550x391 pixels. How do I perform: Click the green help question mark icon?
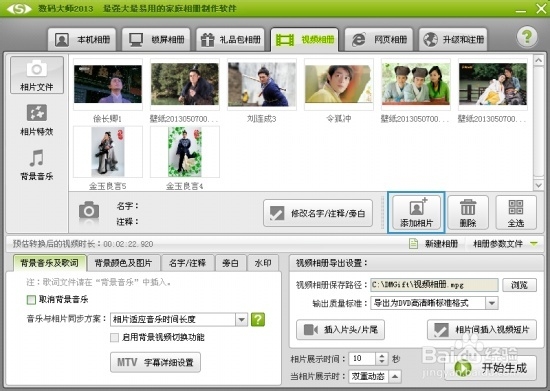pos(526,36)
